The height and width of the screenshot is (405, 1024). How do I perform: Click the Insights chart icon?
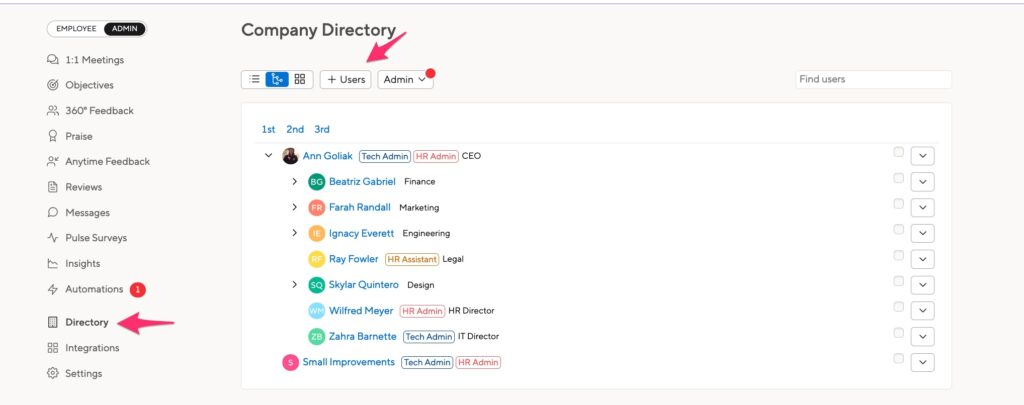click(x=53, y=263)
